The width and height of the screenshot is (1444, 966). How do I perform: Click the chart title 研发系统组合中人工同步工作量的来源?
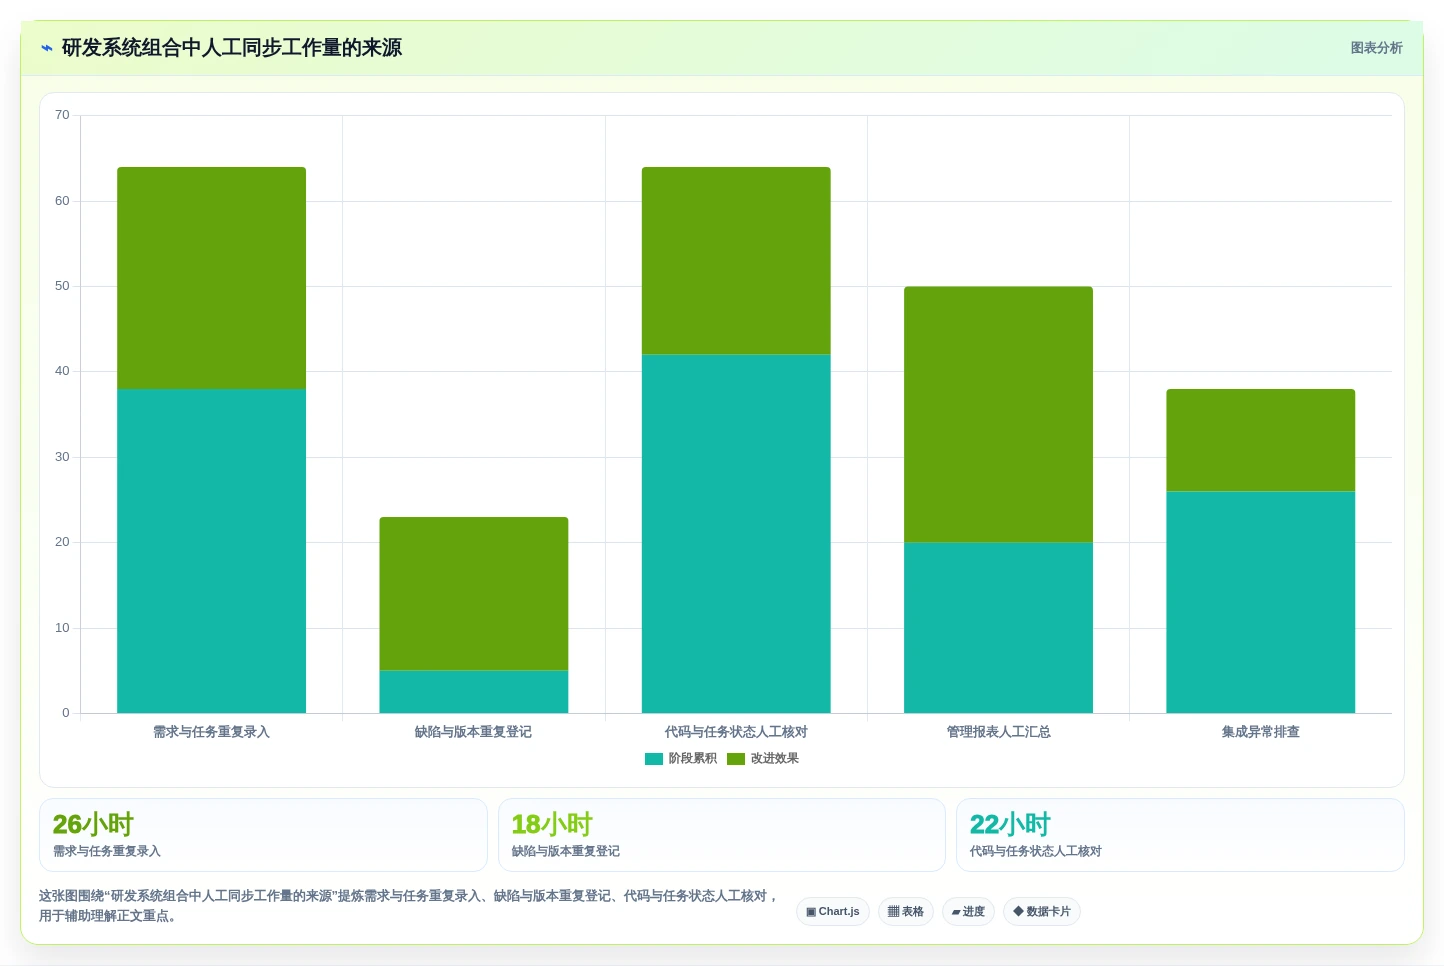point(232,48)
